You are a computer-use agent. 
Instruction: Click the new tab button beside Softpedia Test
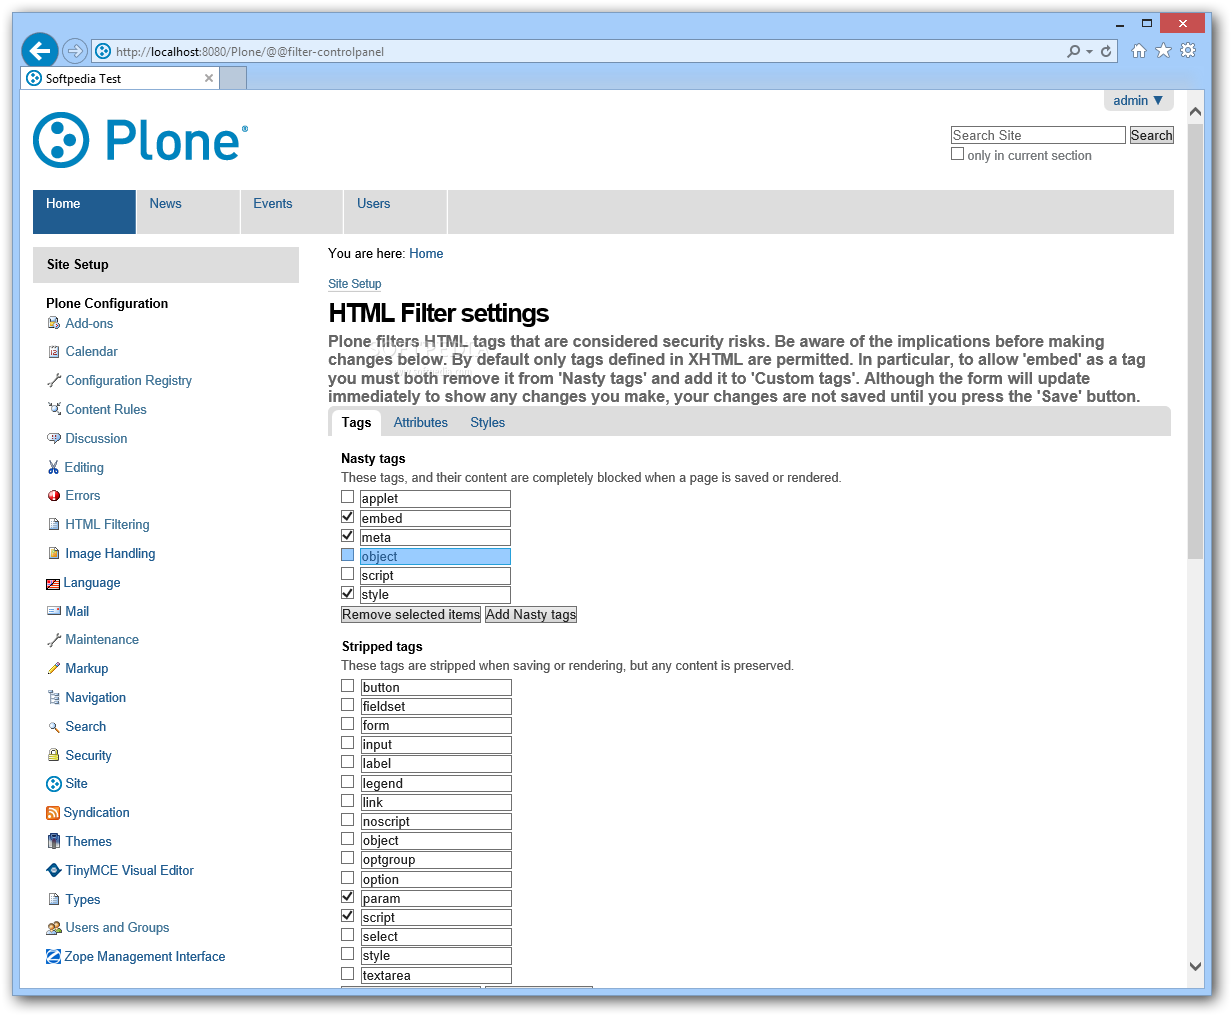click(x=233, y=78)
